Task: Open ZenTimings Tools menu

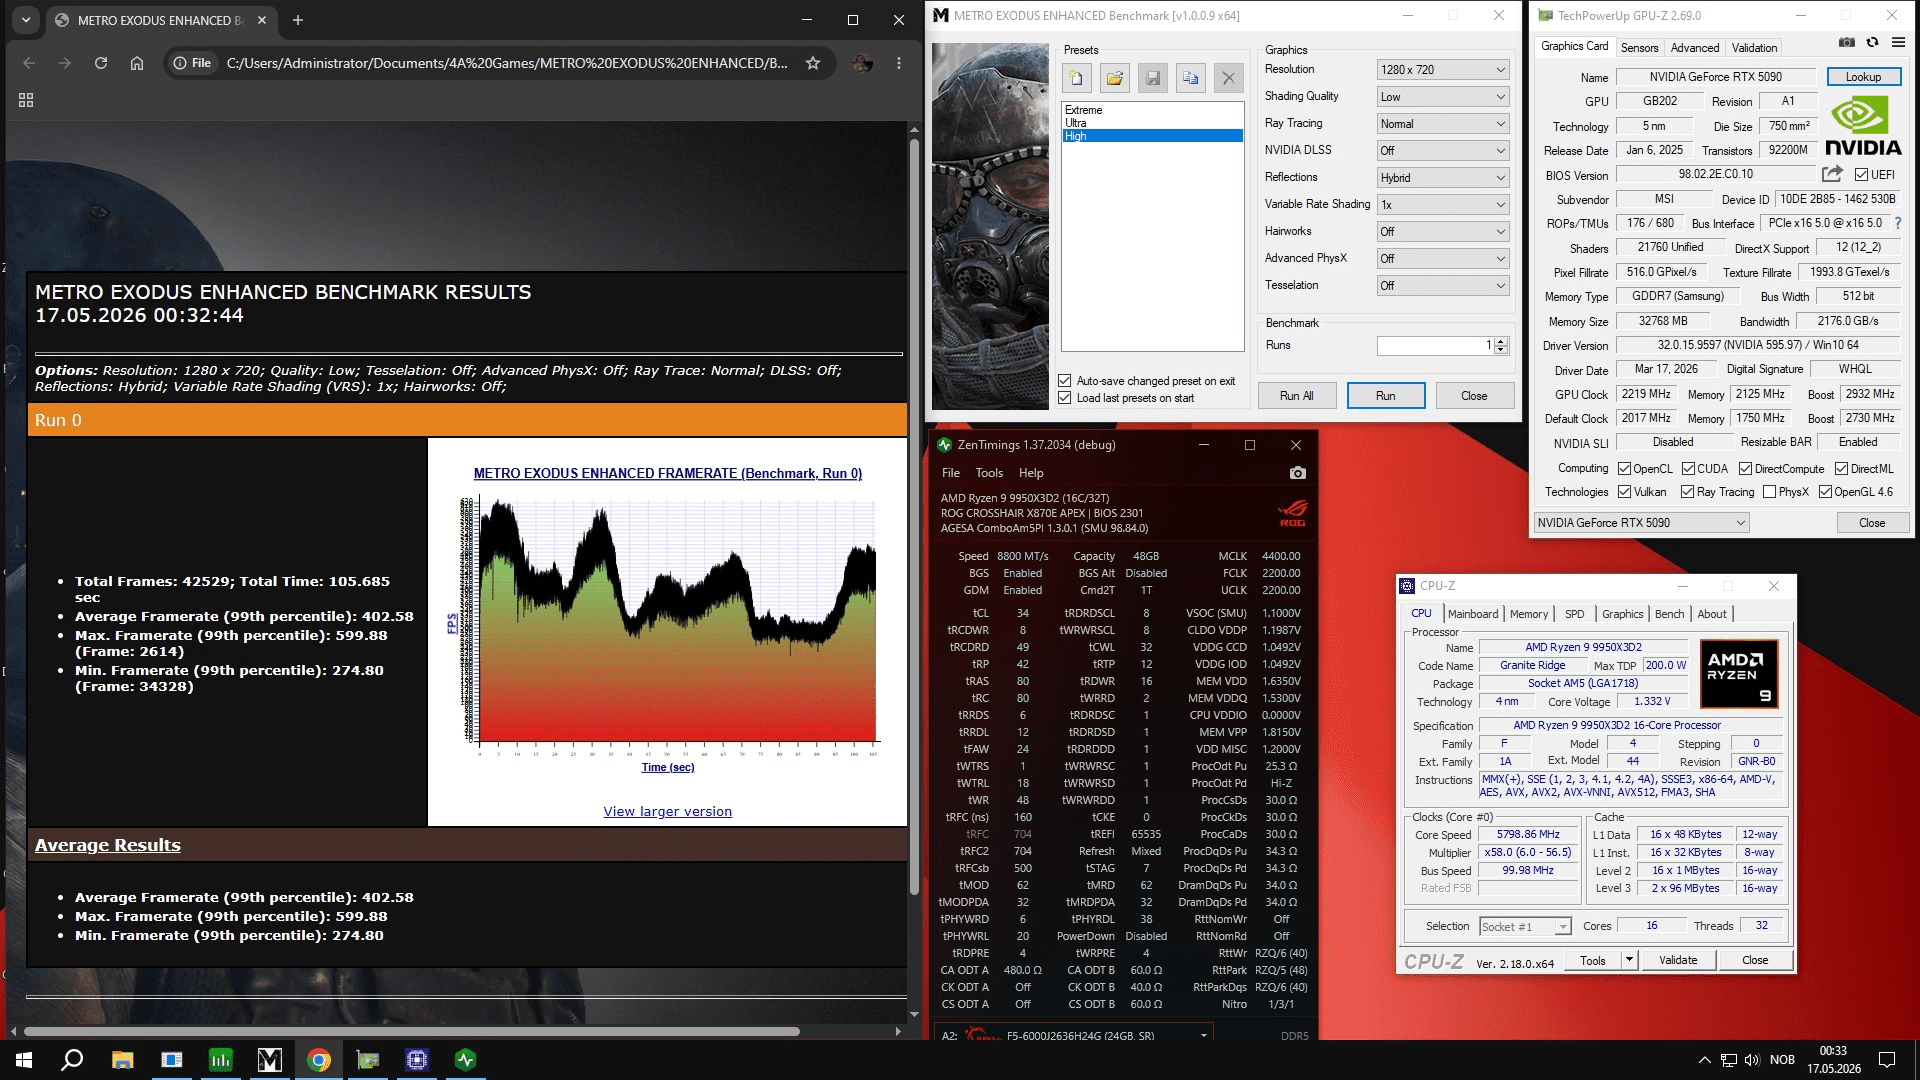Action: [x=989, y=473]
